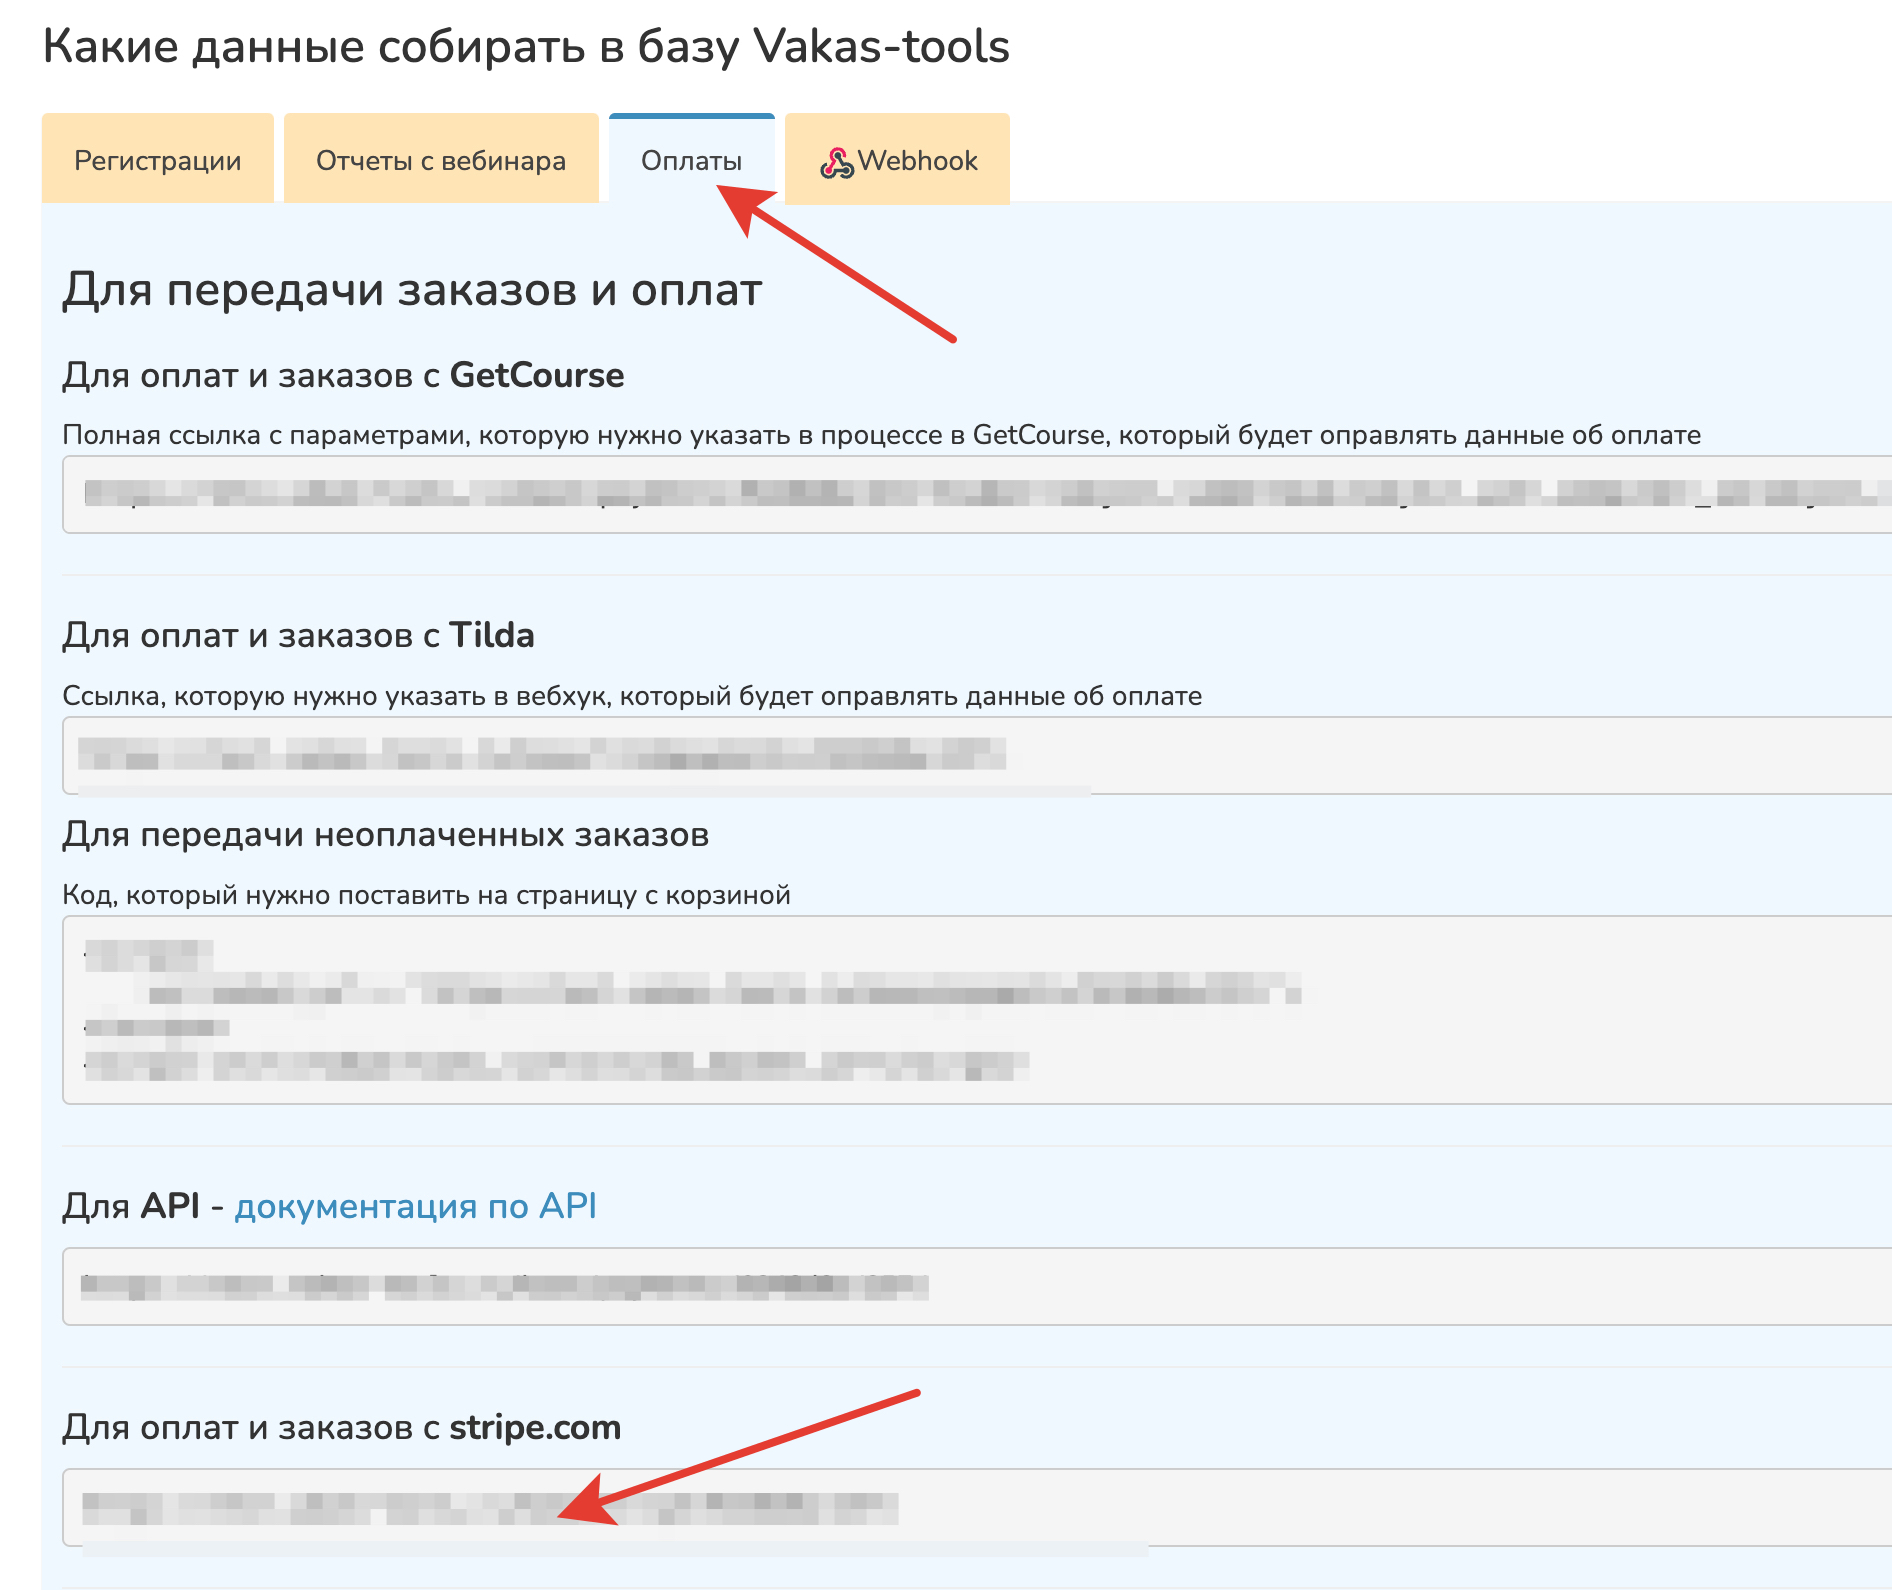
Task: Click the Tilda webhook link description text
Action: pyautogui.click(x=631, y=696)
